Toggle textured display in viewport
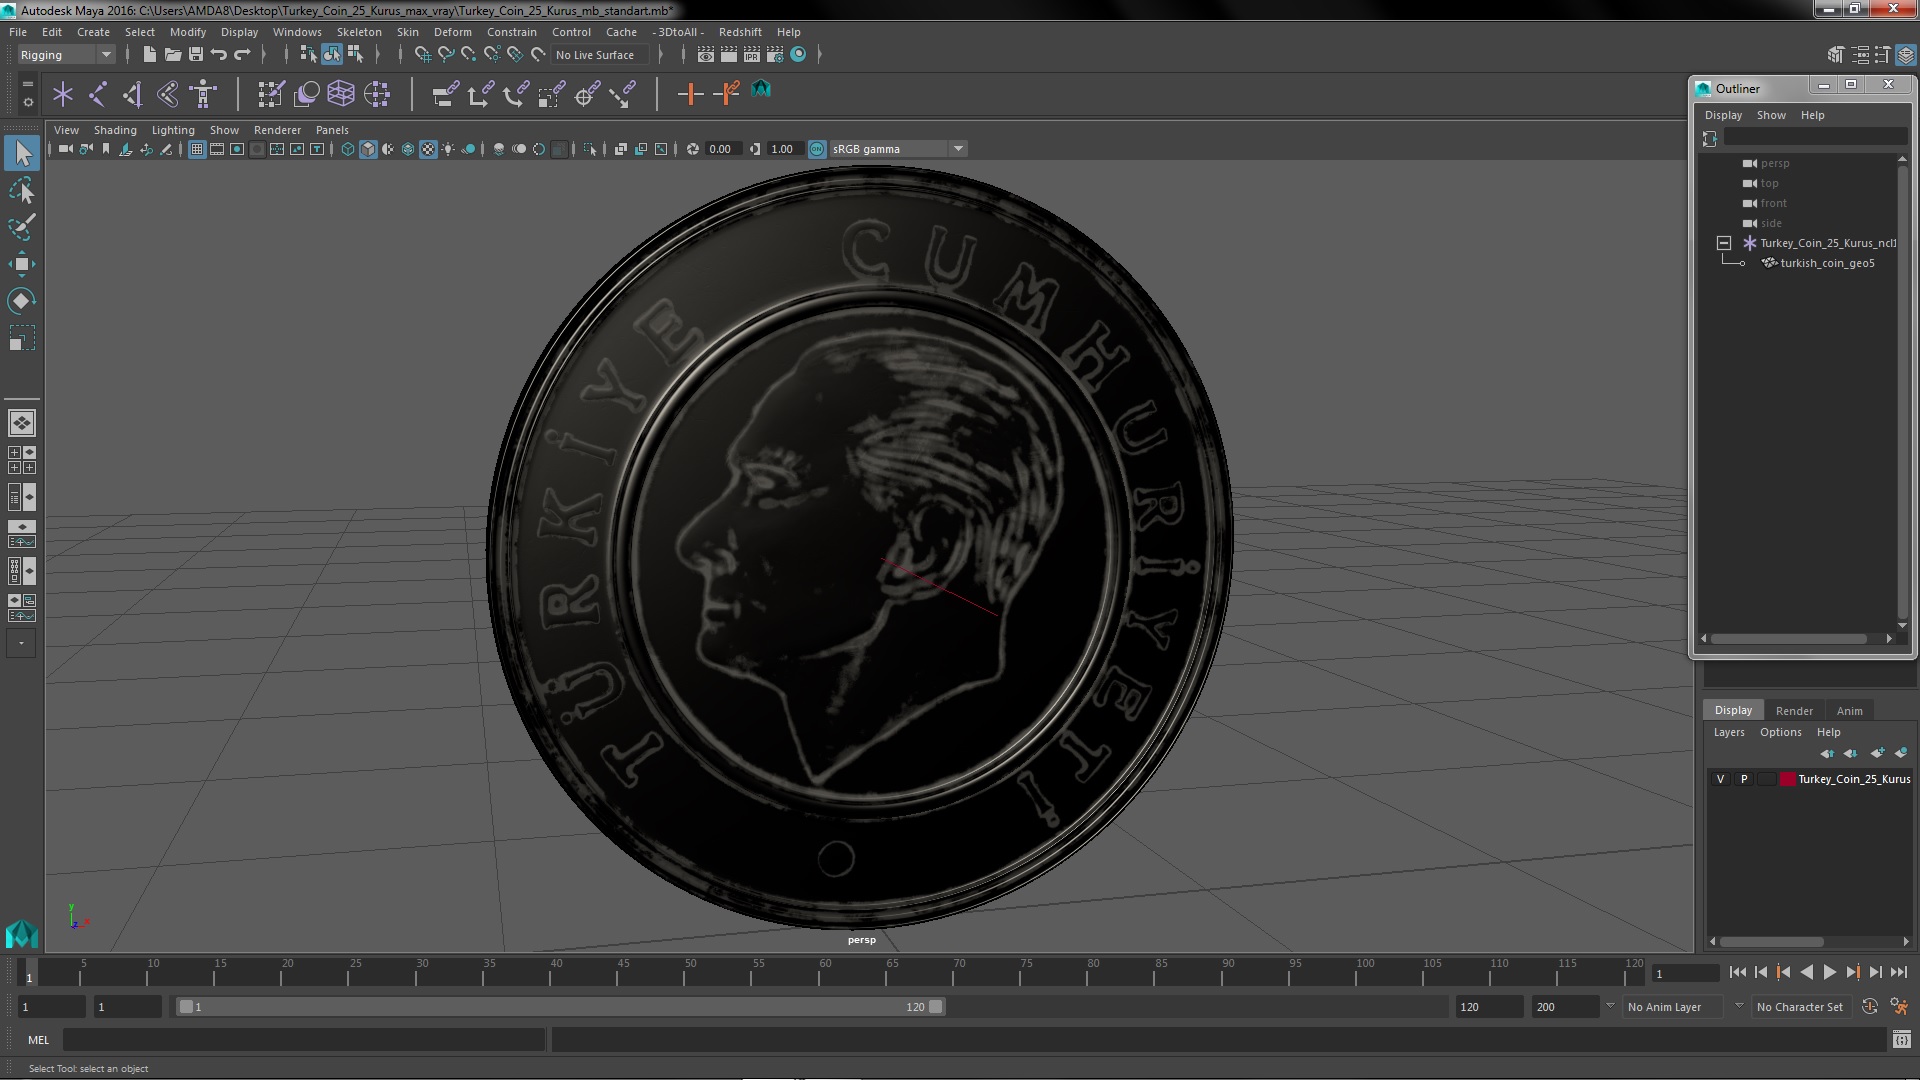Screen dimensions: 1920x1080 428,149
